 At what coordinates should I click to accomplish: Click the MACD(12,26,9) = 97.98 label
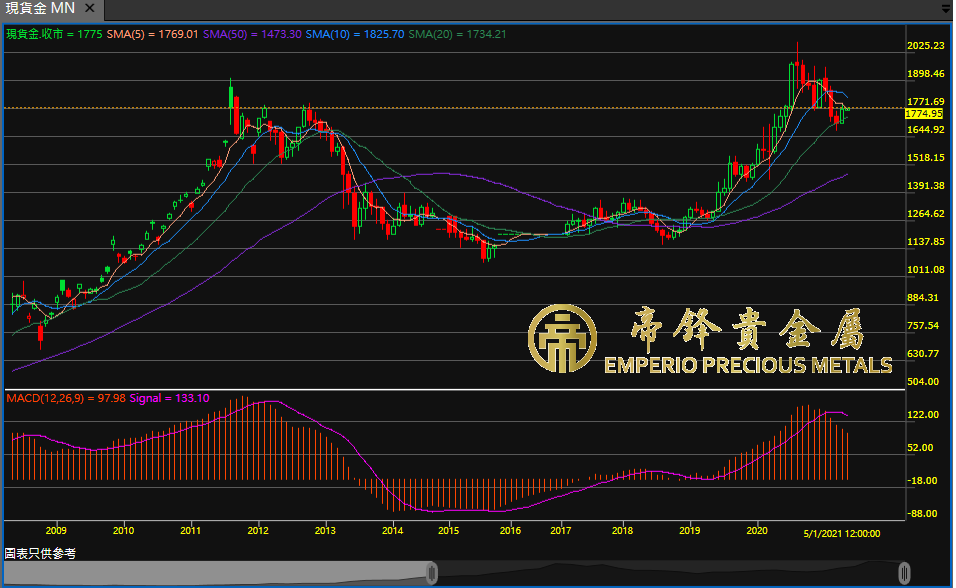66,398
